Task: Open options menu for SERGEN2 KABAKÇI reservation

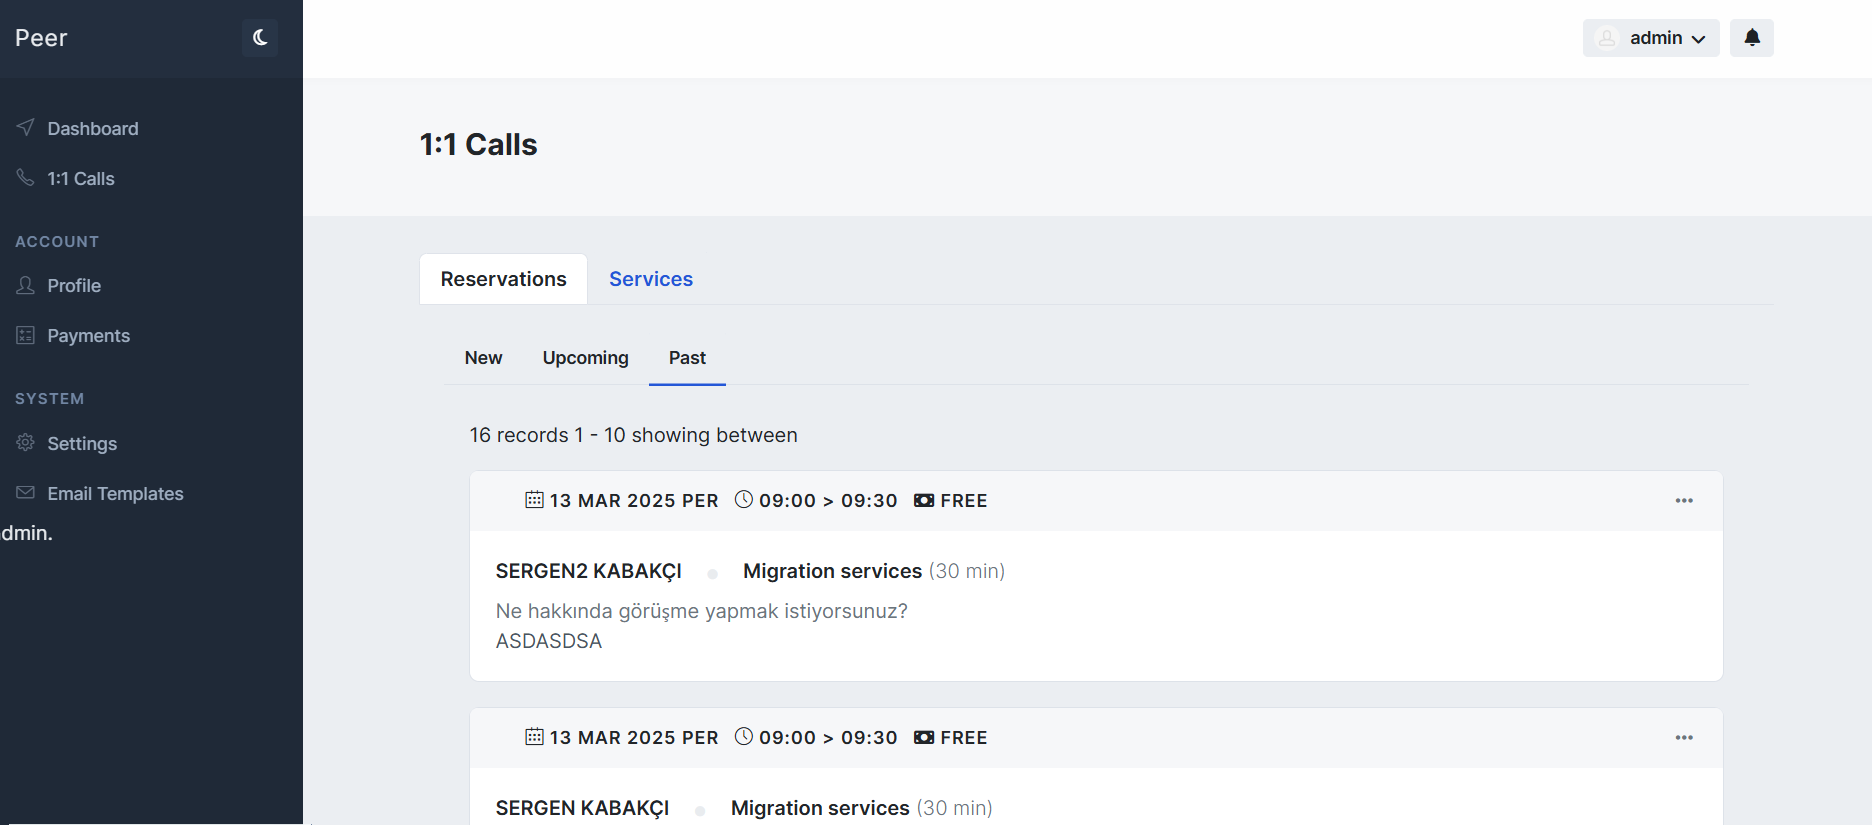Action: [x=1684, y=501]
